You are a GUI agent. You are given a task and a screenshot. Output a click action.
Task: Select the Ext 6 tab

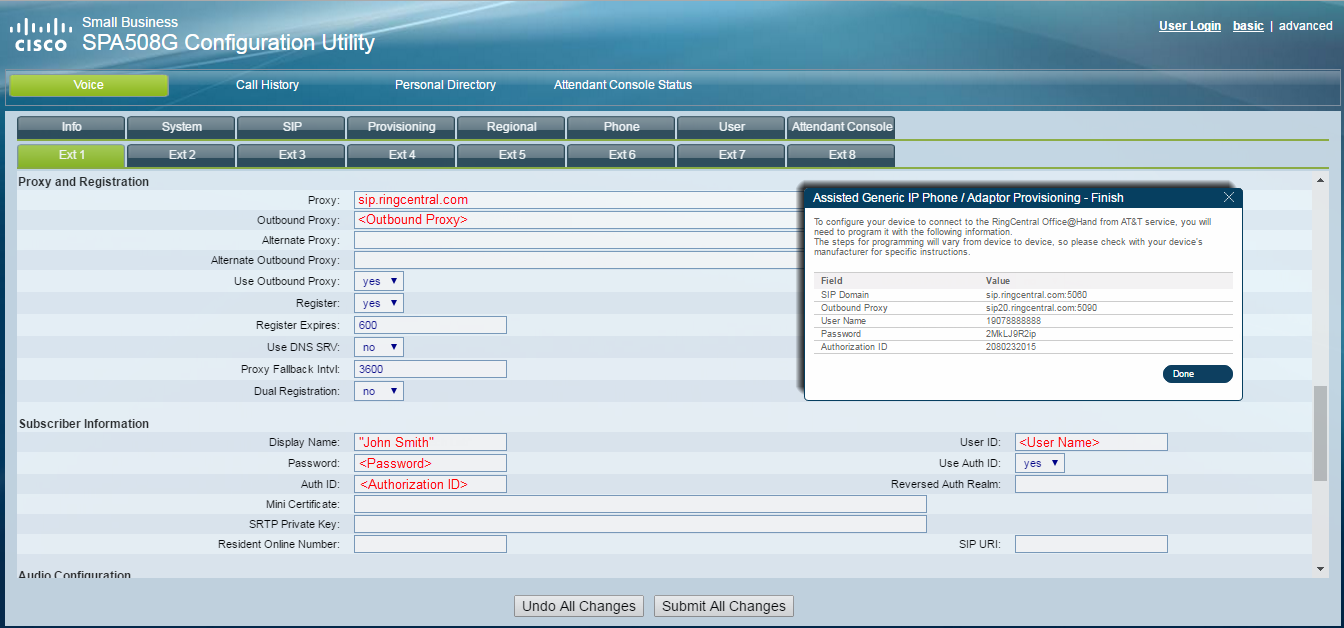(x=621, y=155)
